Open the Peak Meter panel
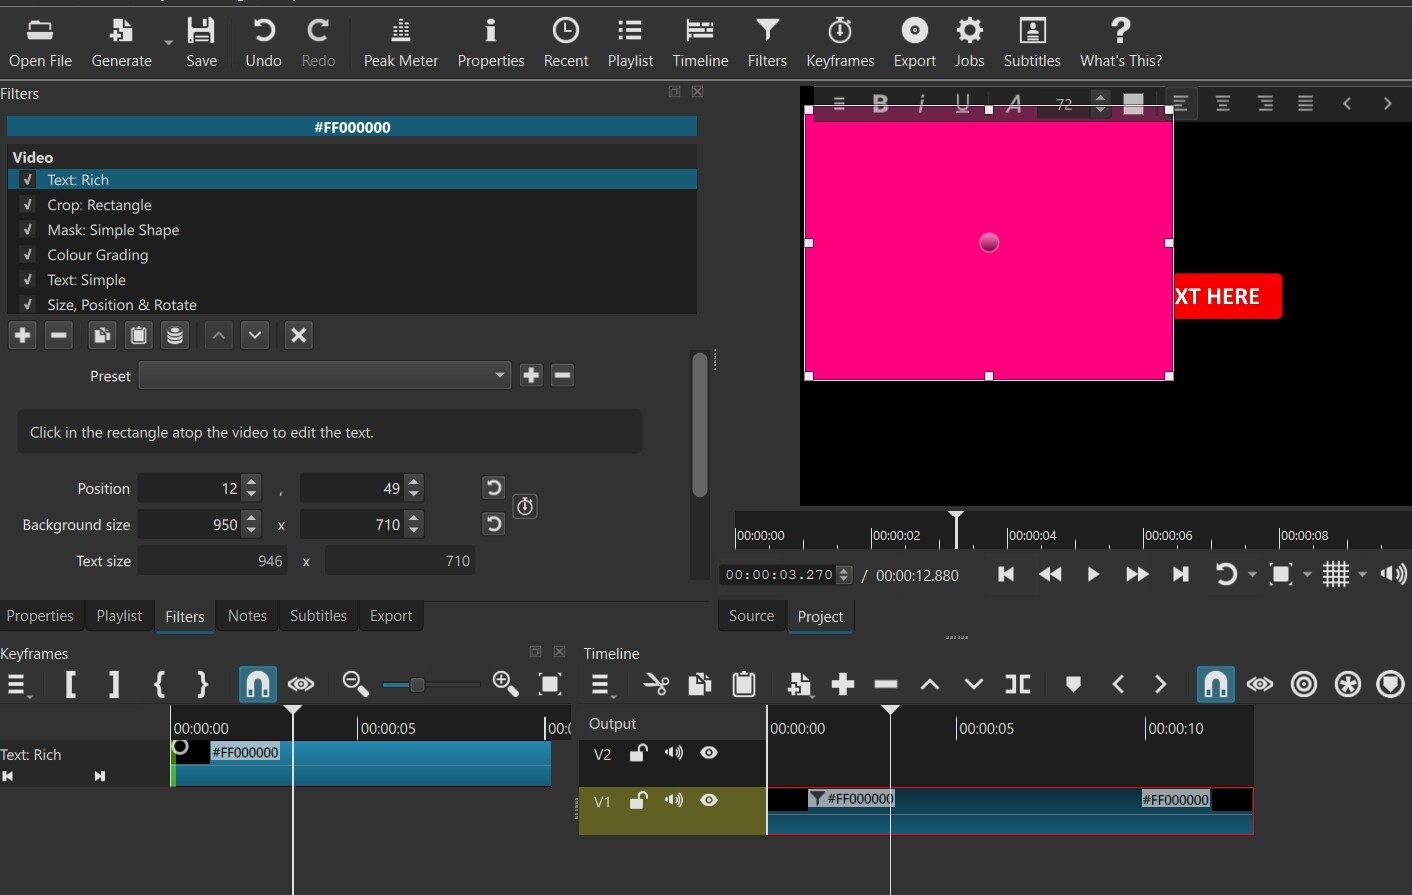 coord(400,43)
